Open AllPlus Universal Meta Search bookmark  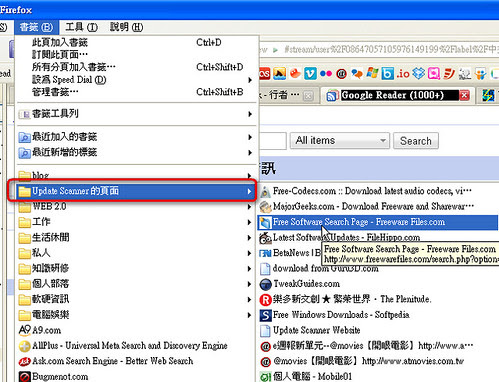pyautogui.click(x=137, y=346)
